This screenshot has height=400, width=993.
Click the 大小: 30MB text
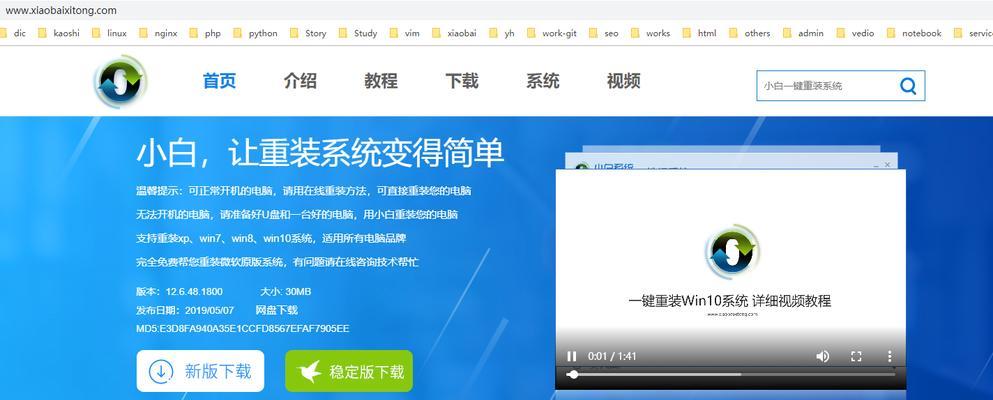(x=286, y=292)
